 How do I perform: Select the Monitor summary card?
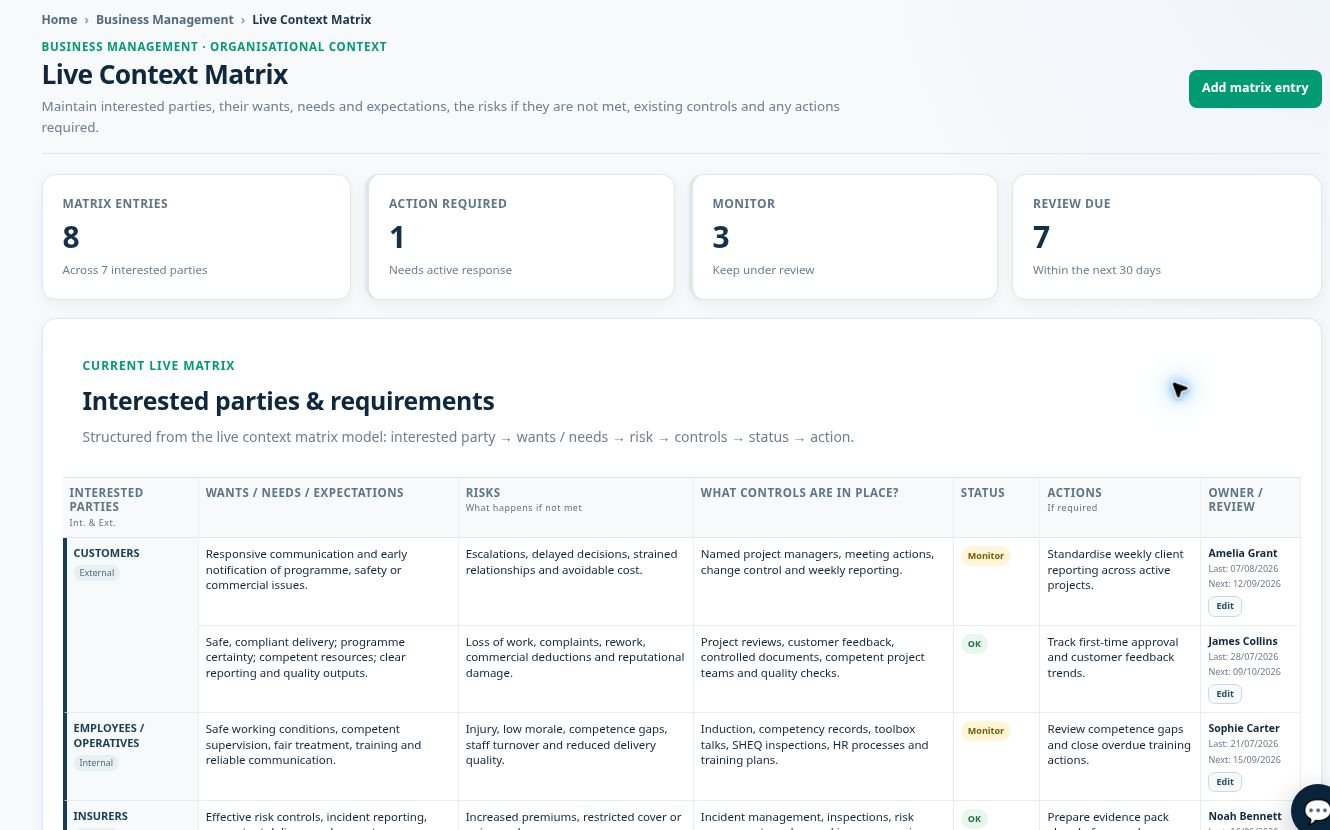click(x=844, y=237)
